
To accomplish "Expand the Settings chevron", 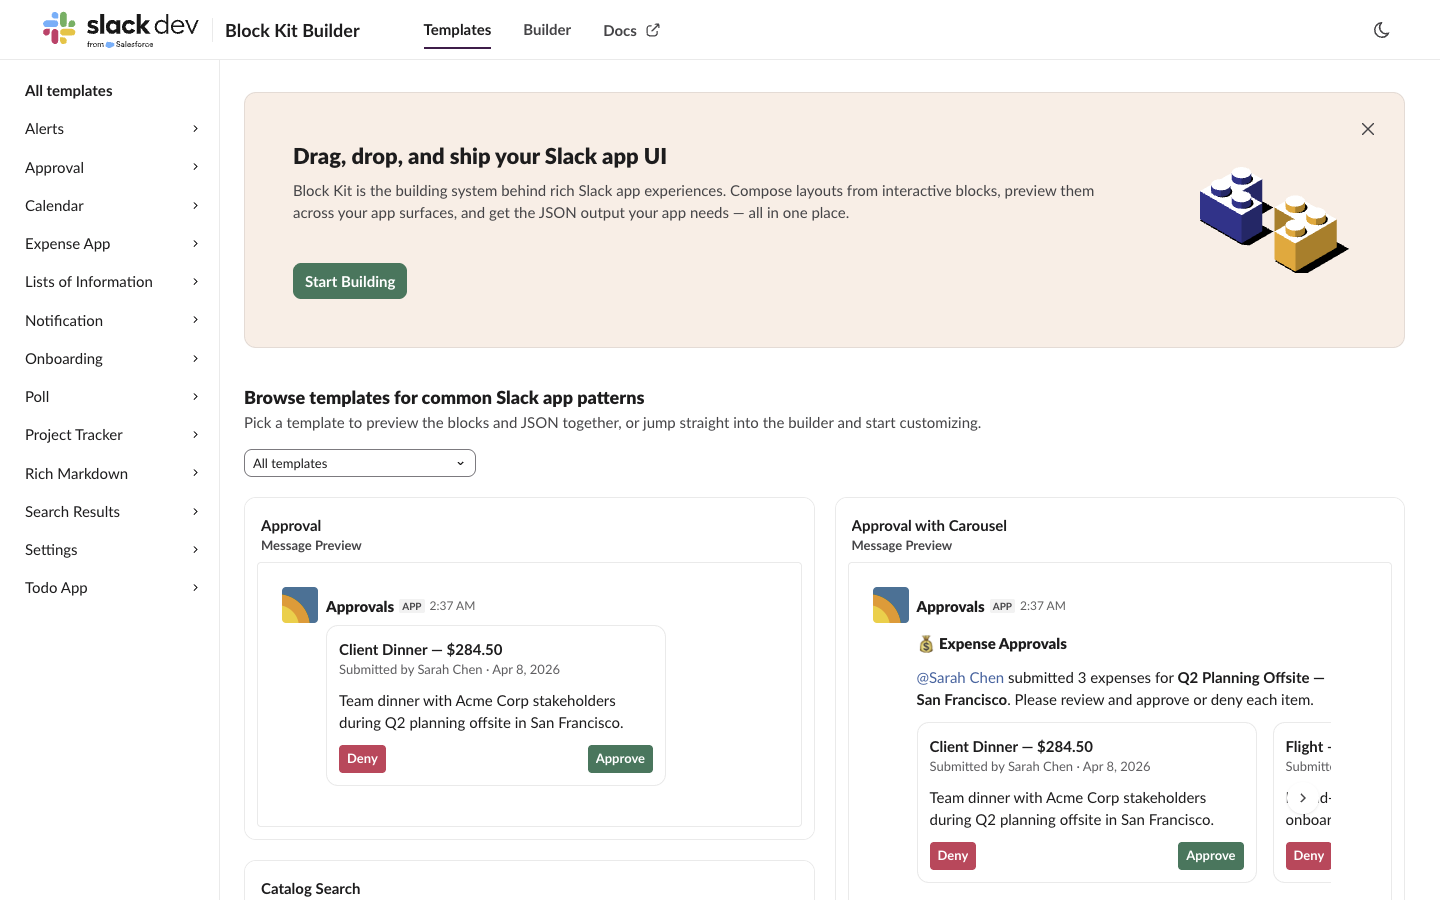I will pyautogui.click(x=196, y=550).
